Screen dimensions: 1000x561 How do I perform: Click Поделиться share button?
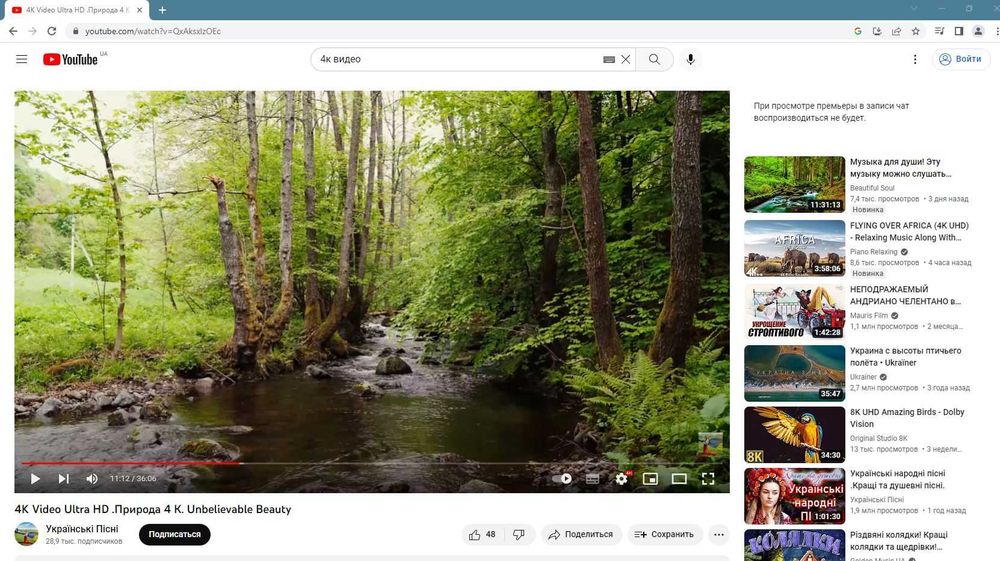[x=580, y=534]
